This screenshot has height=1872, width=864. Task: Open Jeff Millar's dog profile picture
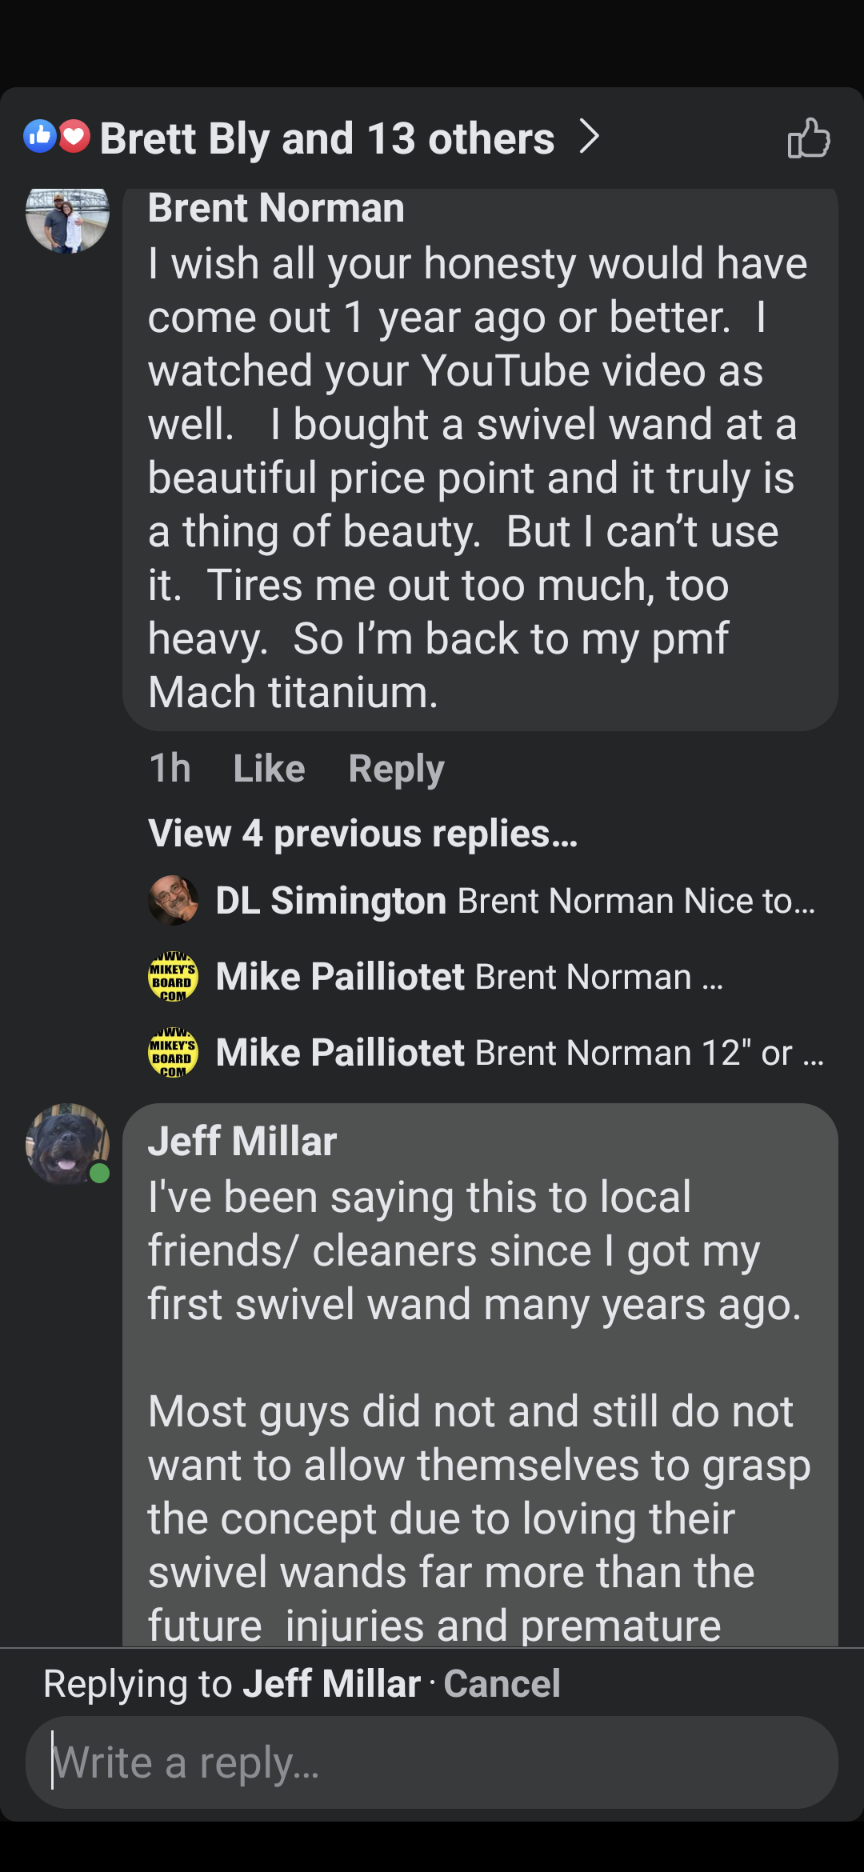67,1144
